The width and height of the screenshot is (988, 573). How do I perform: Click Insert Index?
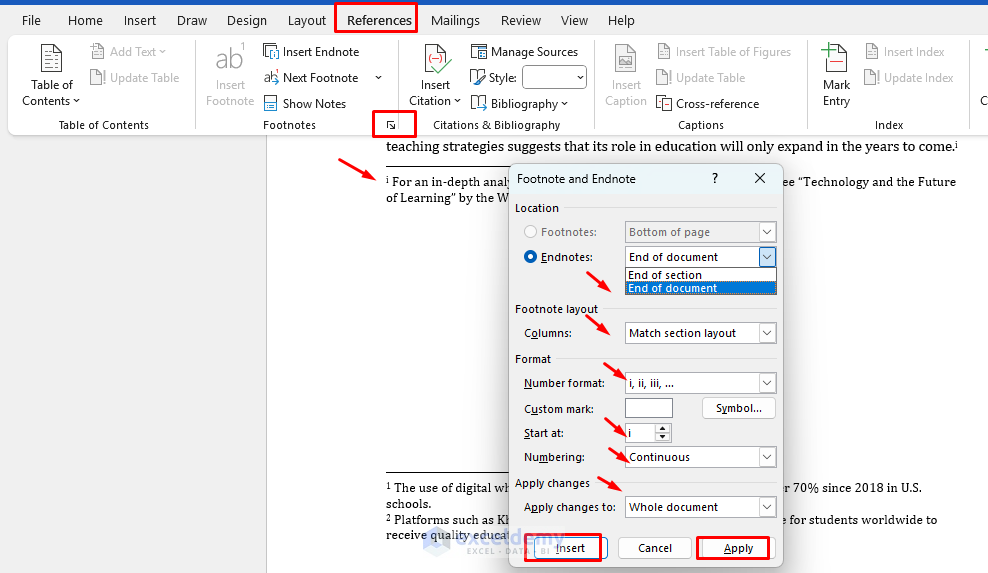tap(905, 52)
